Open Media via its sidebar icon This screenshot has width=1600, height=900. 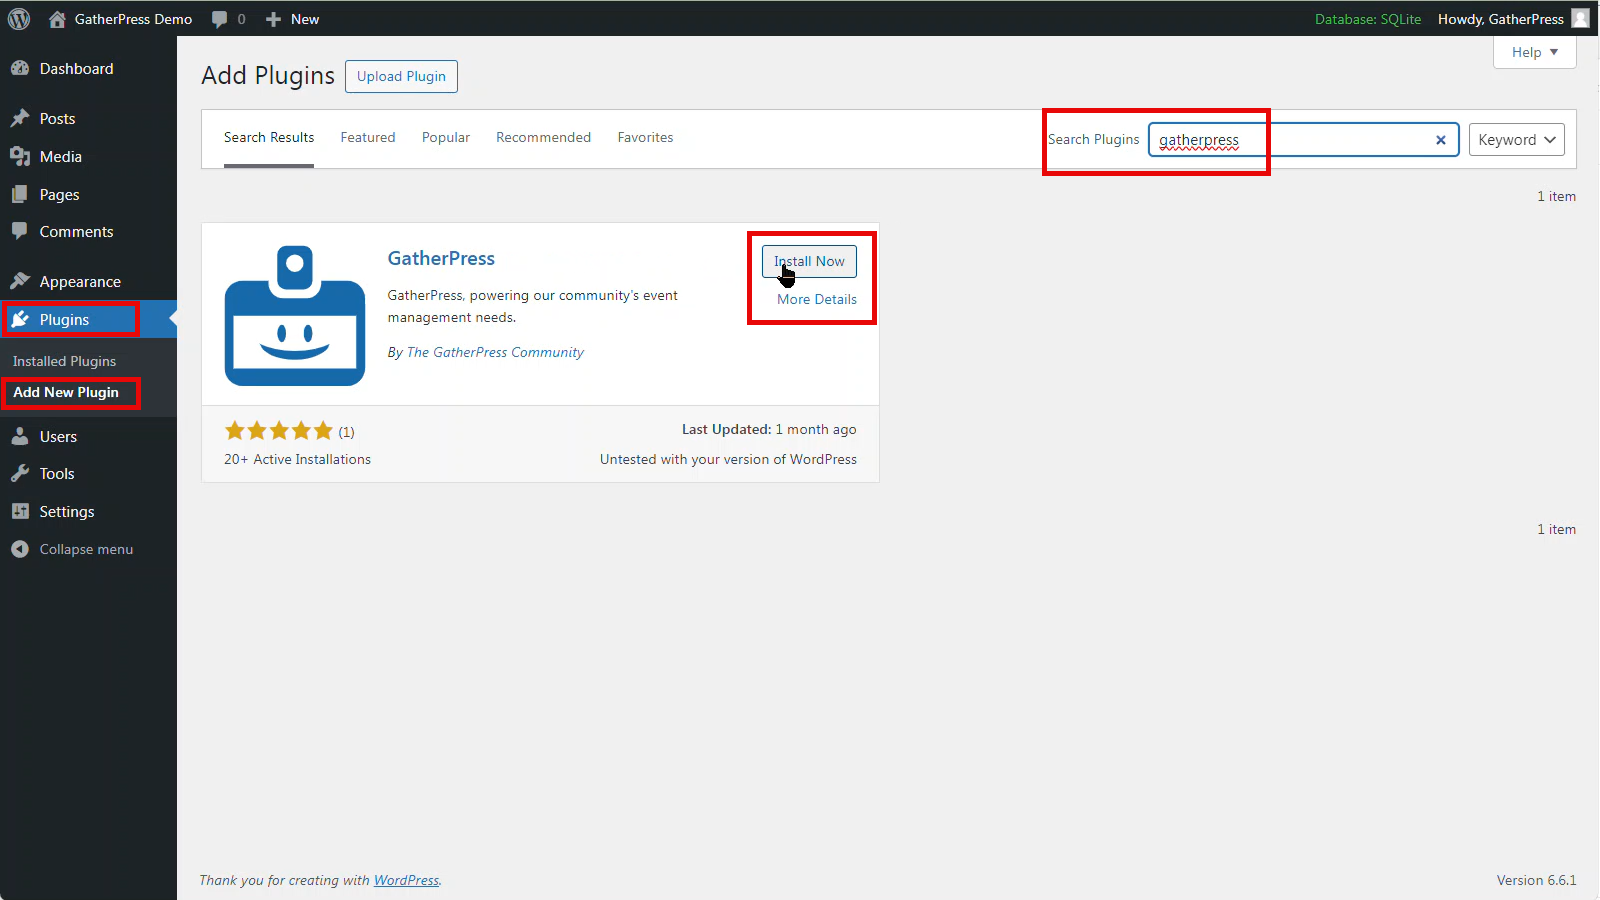tap(20, 157)
